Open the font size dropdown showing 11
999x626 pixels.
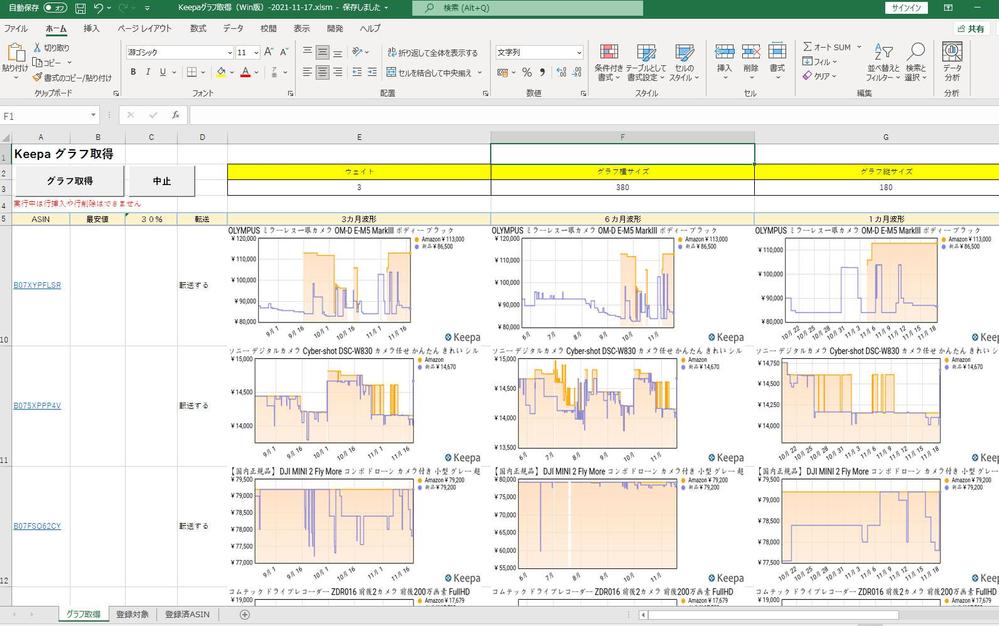click(255, 53)
